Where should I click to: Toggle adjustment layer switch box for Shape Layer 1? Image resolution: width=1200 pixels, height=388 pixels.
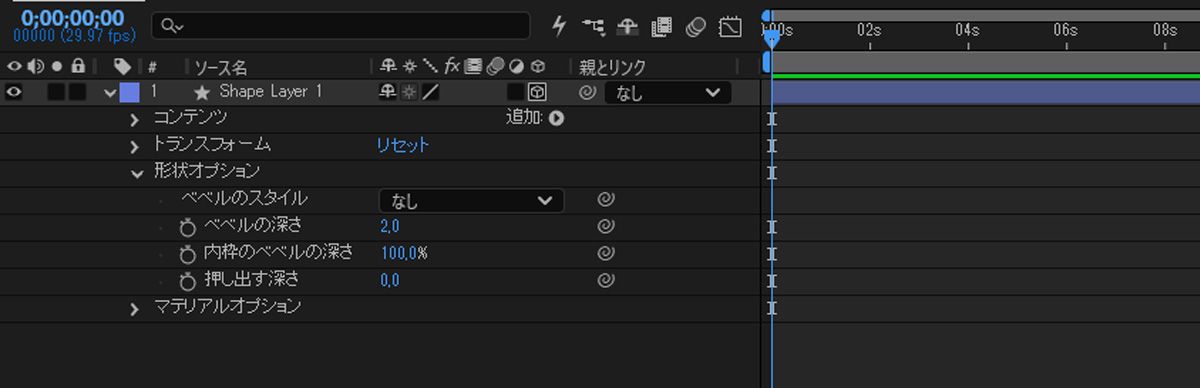click(515, 92)
